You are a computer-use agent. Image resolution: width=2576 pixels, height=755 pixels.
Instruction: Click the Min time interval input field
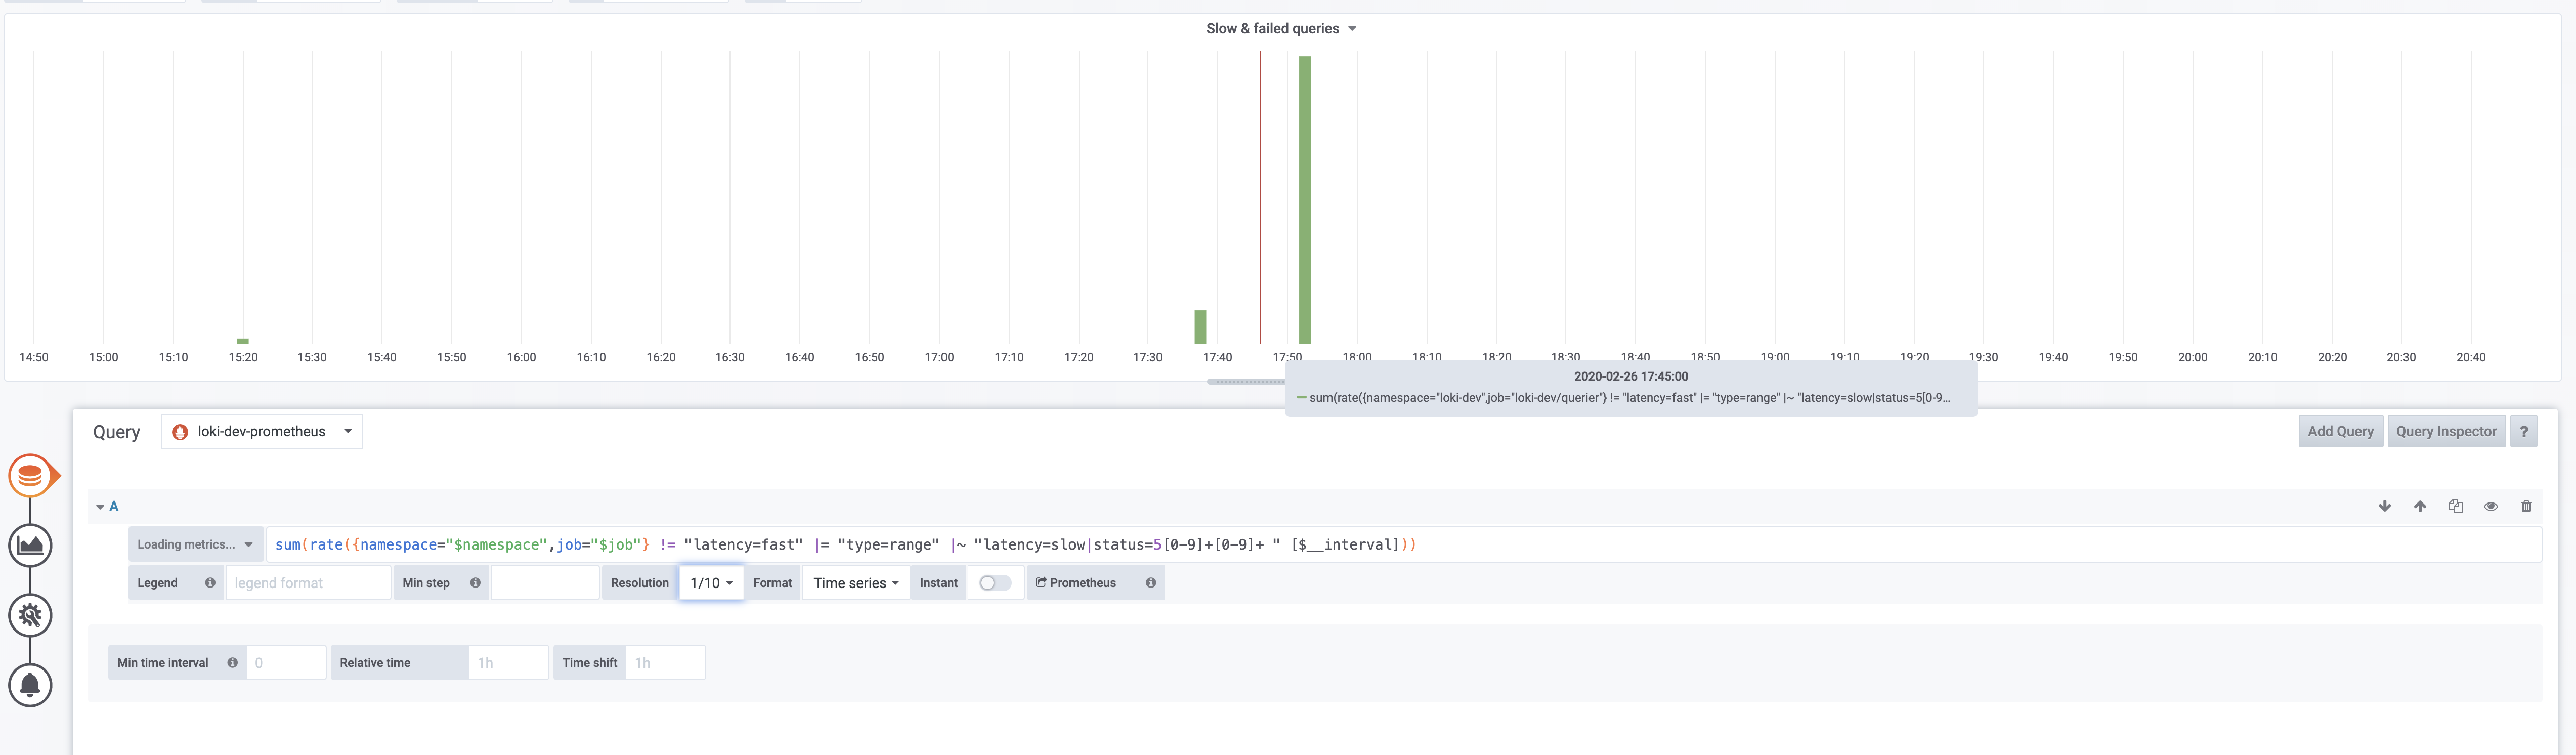click(x=286, y=663)
